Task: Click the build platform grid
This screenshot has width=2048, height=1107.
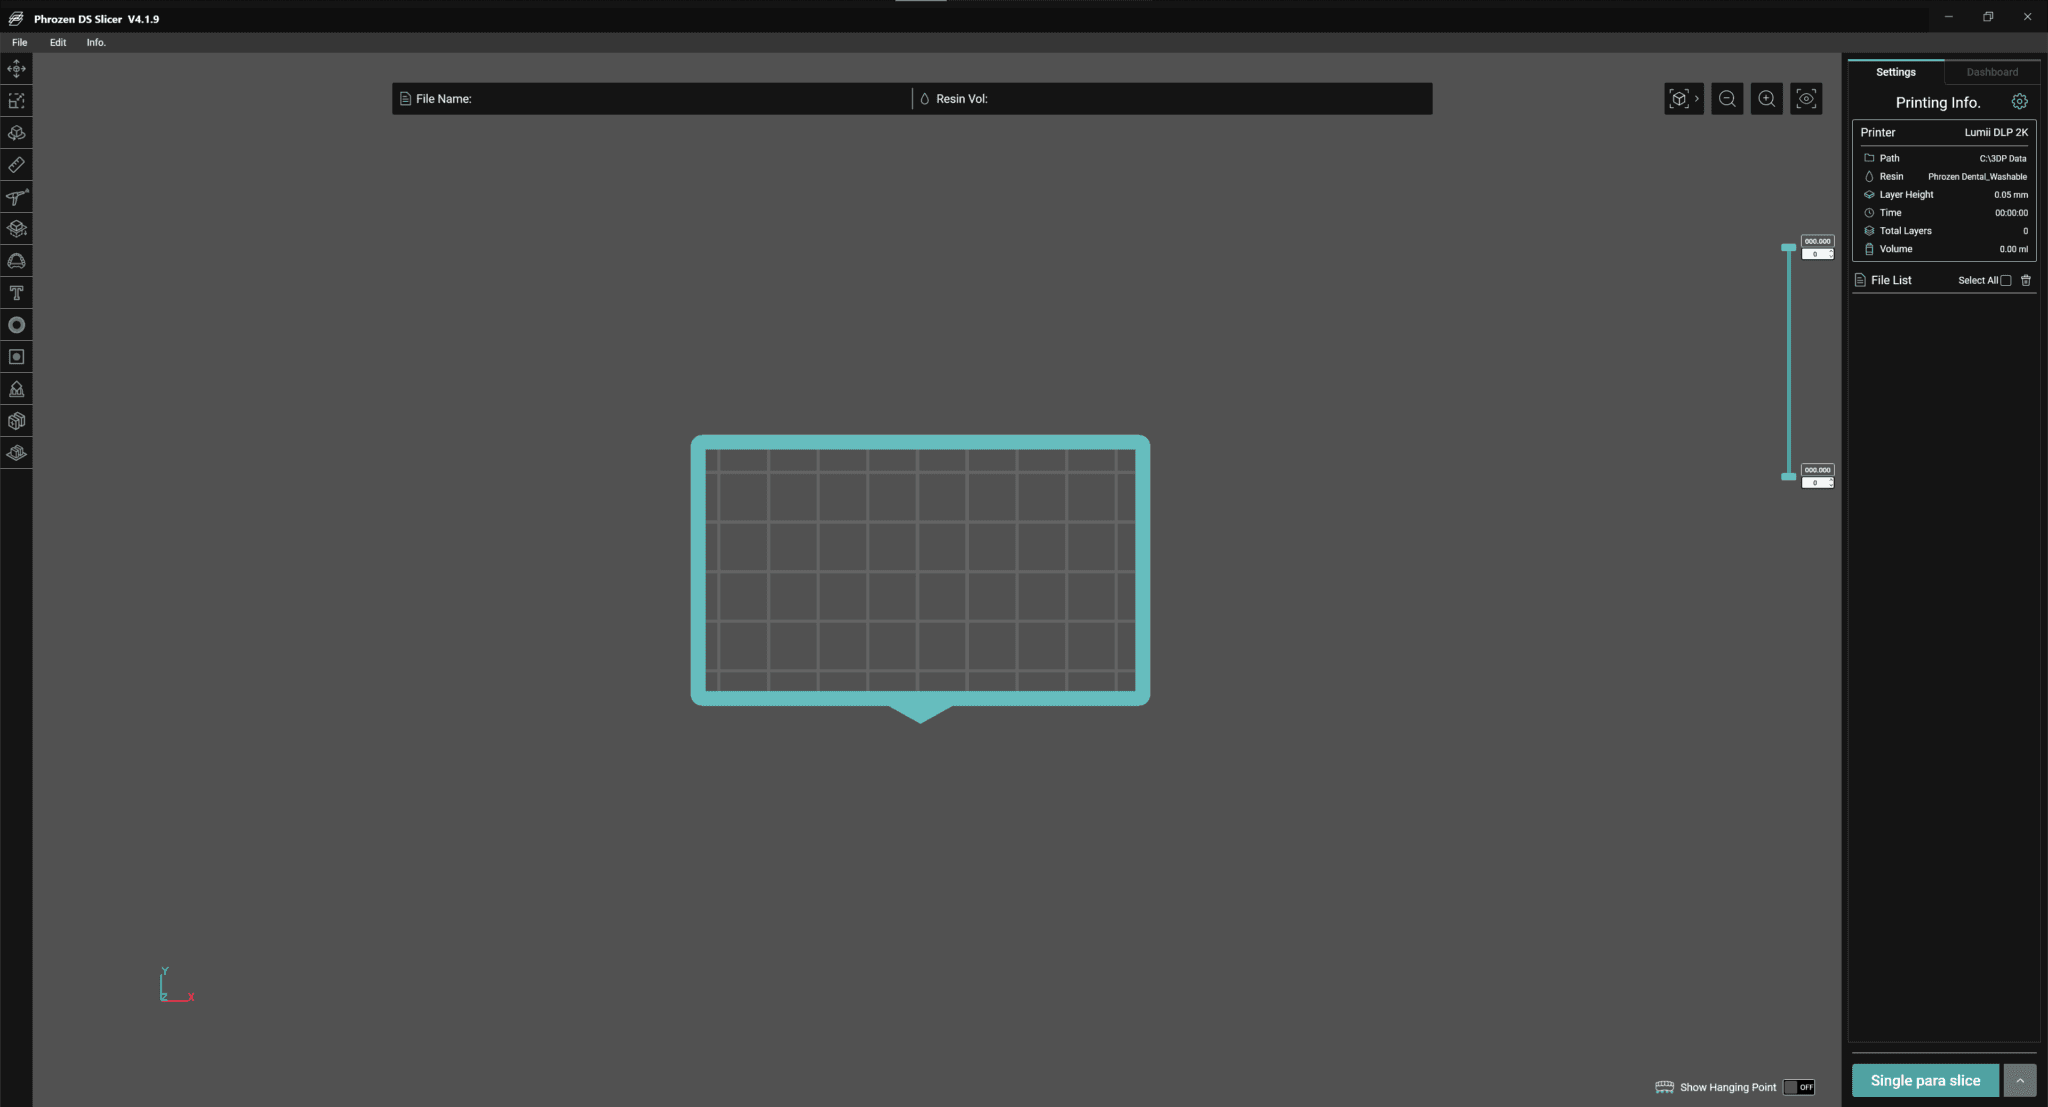Action: (x=920, y=570)
